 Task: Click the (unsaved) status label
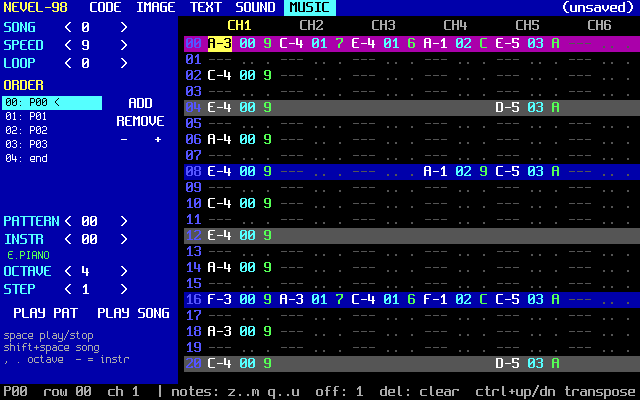(598, 7)
